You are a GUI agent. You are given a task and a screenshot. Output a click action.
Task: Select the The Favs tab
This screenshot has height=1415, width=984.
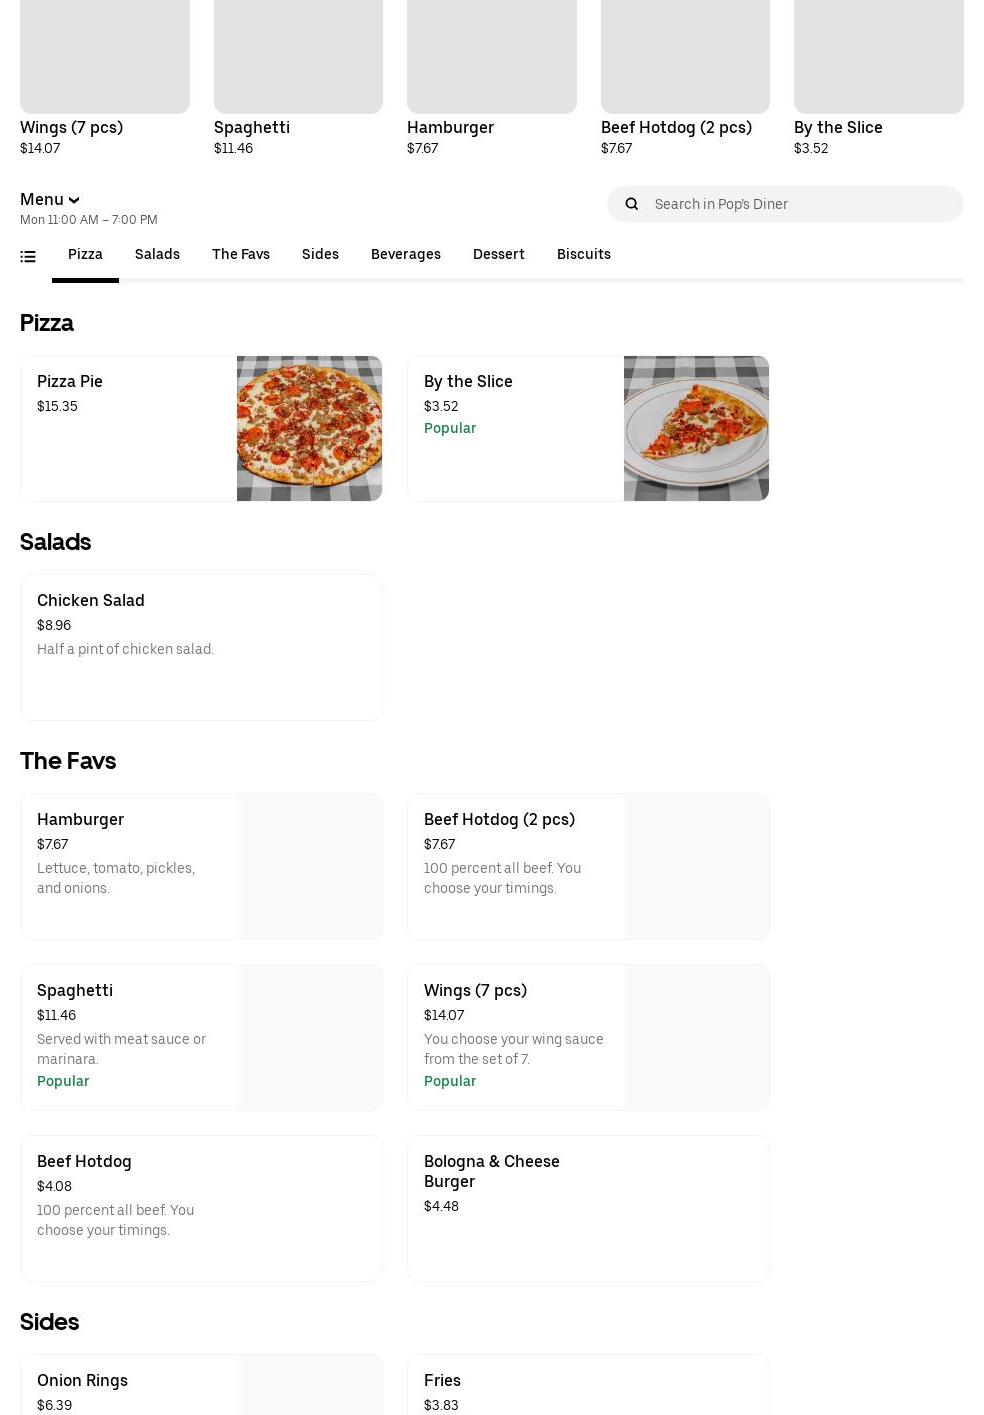(x=240, y=254)
